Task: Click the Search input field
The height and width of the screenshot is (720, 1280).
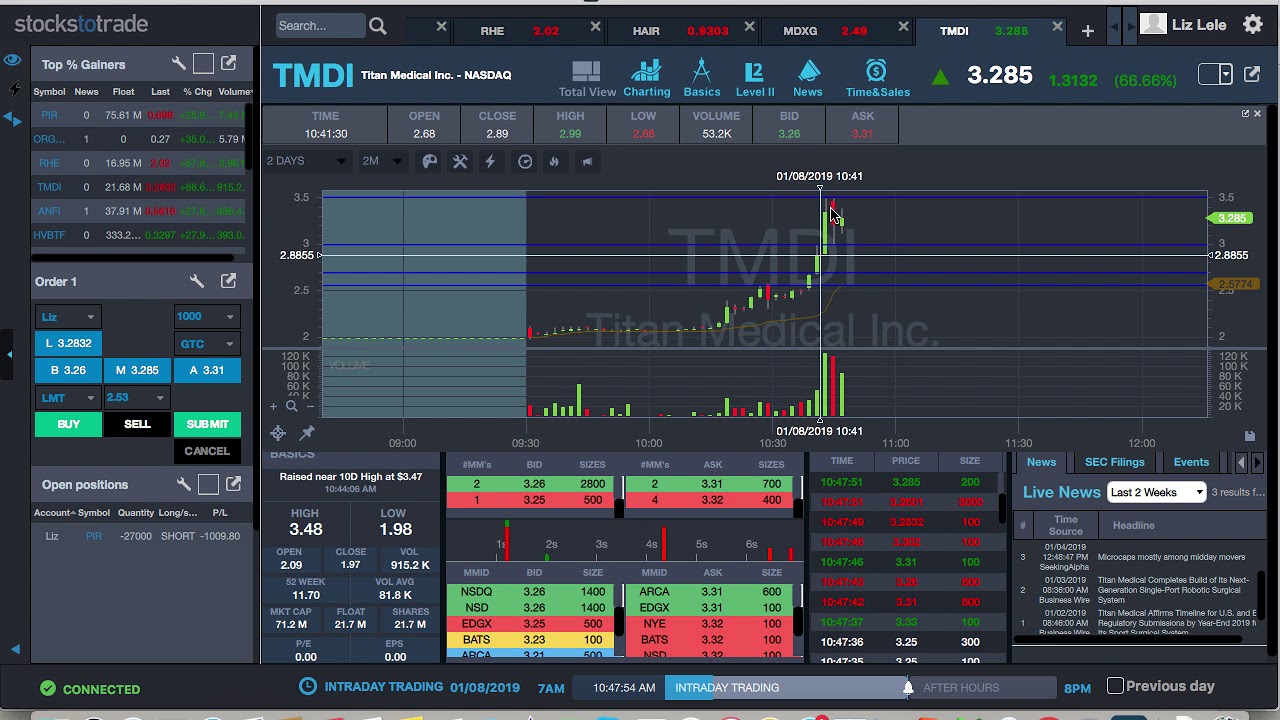Action: pos(320,26)
